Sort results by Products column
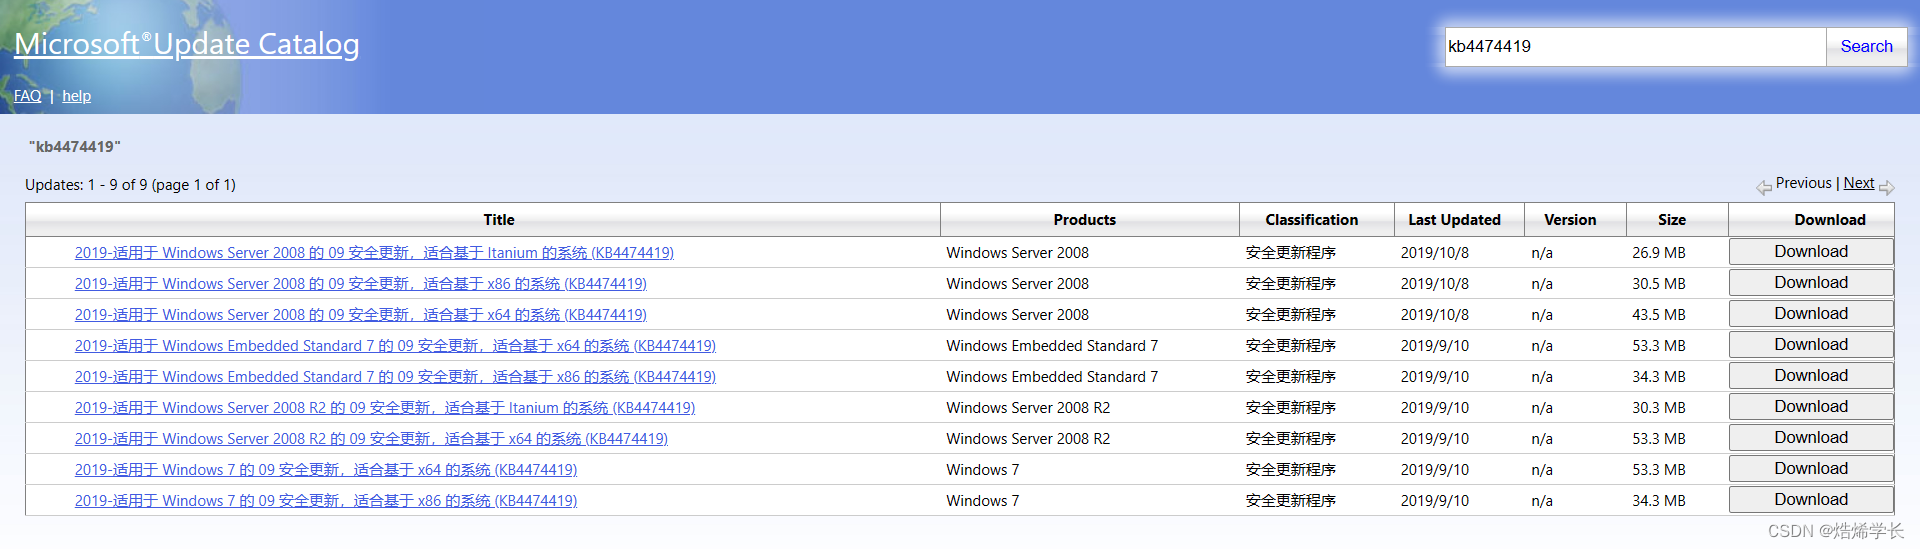Image resolution: width=1920 pixels, height=549 pixels. 1084,220
